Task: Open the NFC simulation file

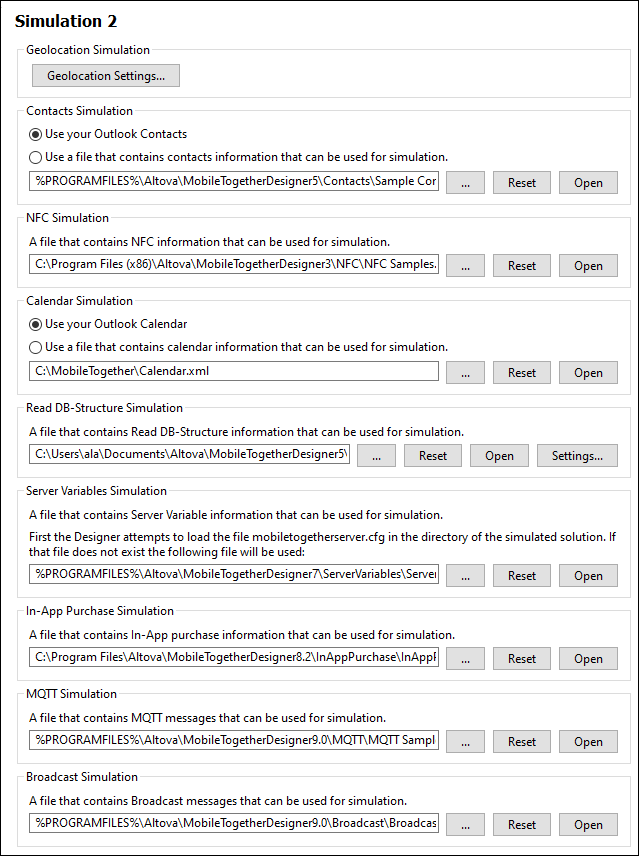Action: coord(588,266)
